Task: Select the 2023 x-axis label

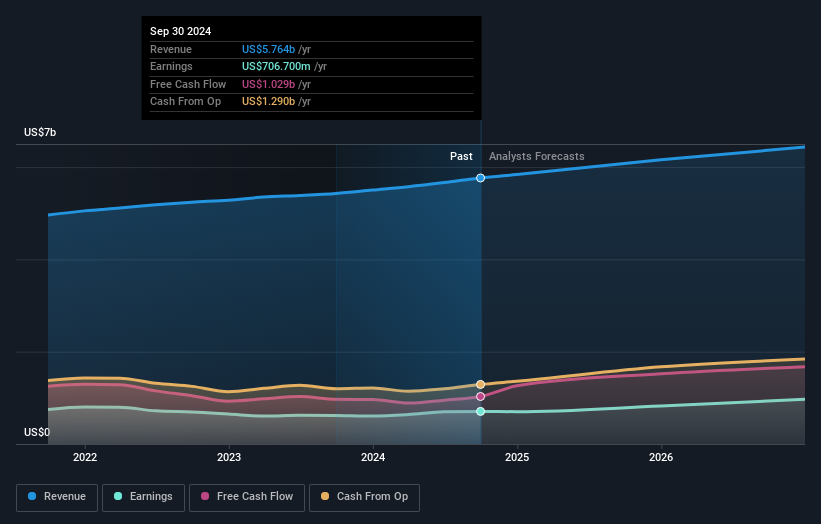Action: coord(229,457)
